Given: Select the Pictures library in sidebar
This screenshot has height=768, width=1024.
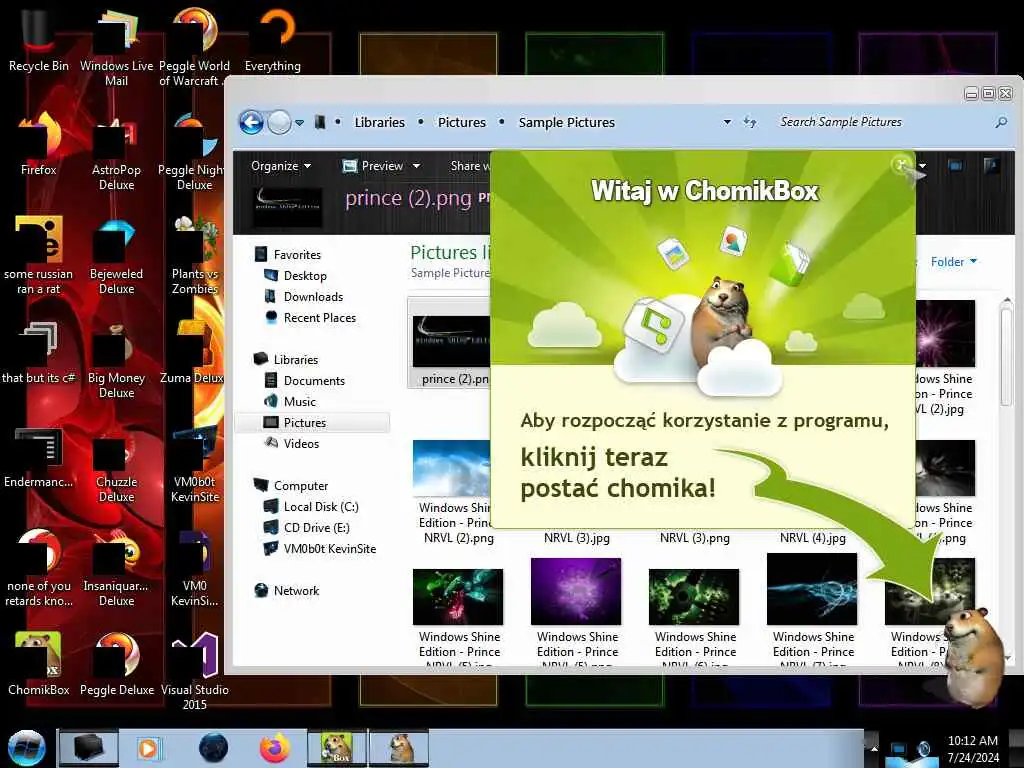Looking at the screenshot, I should tap(312, 423).
